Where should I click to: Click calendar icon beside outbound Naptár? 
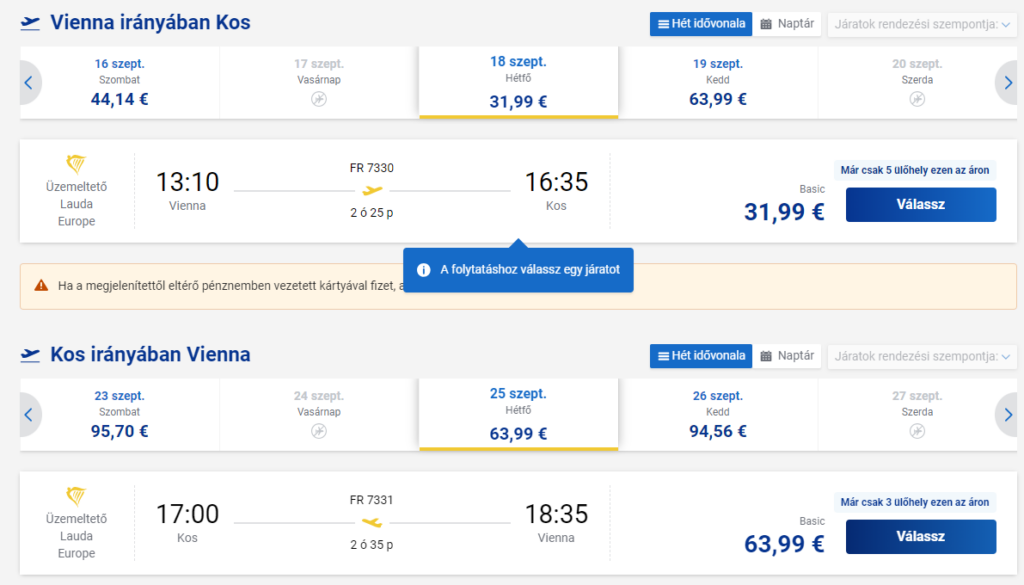coord(766,24)
